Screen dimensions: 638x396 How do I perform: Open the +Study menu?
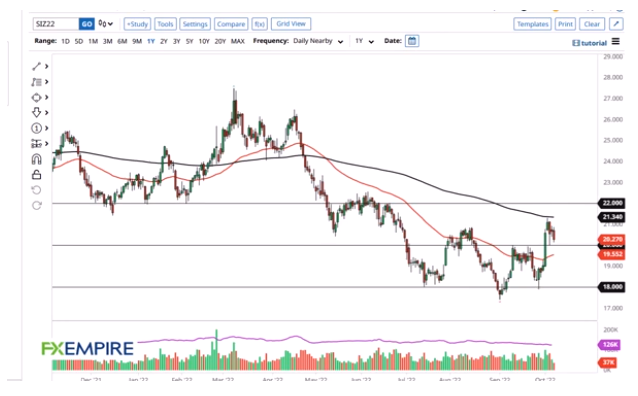tap(138, 24)
